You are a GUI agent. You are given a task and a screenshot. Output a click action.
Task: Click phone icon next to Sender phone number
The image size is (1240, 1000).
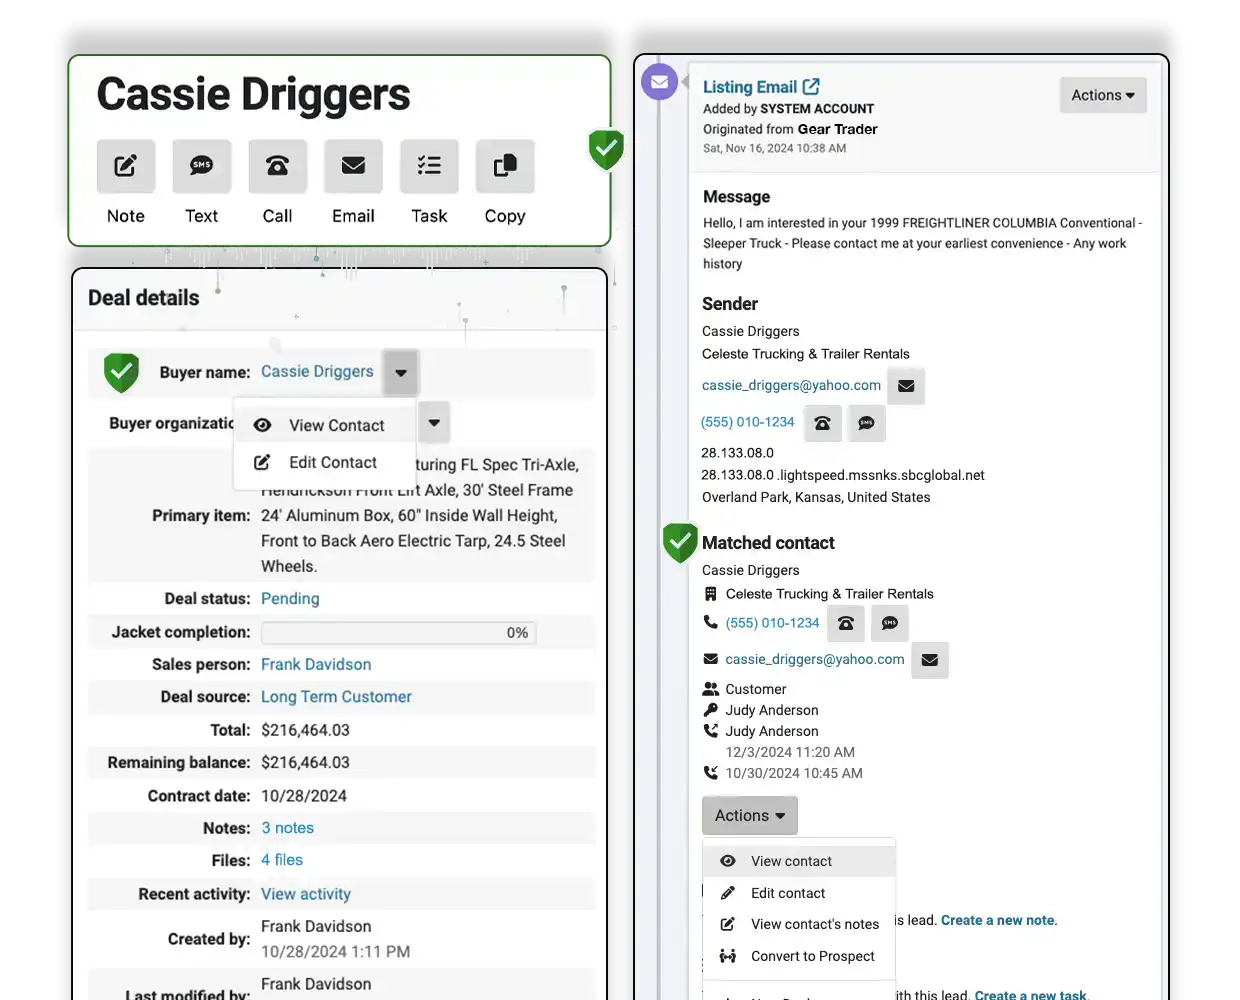pos(823,423)
